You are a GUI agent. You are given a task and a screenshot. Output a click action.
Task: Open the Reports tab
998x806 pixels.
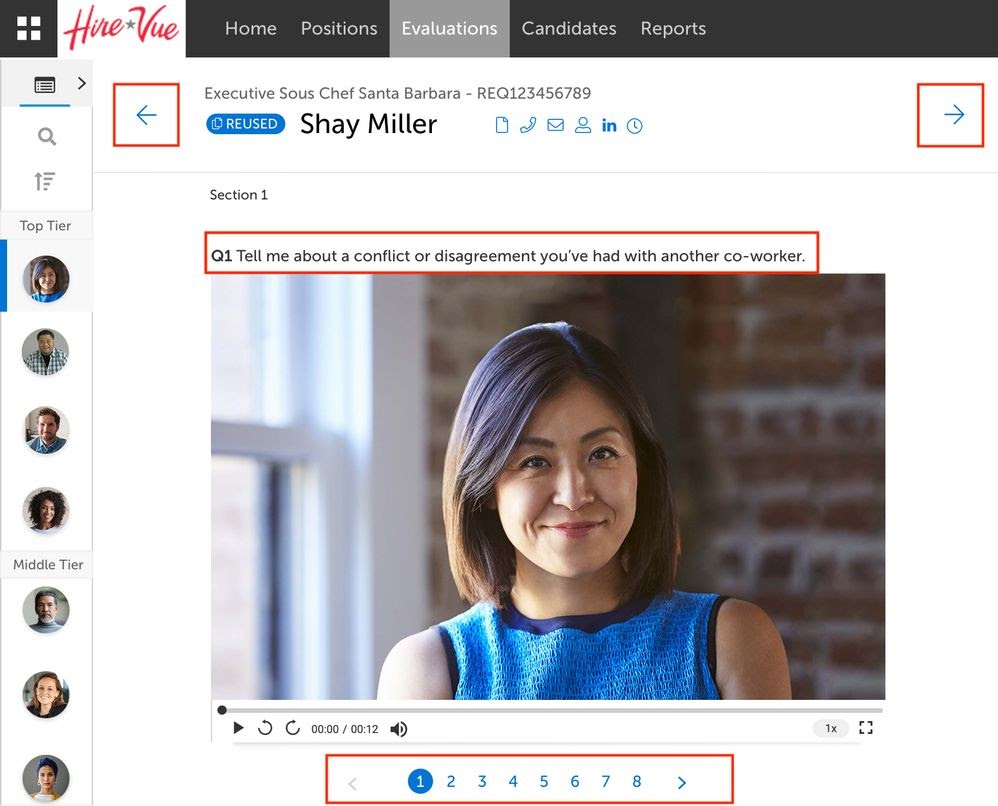[x=673, y=28]
